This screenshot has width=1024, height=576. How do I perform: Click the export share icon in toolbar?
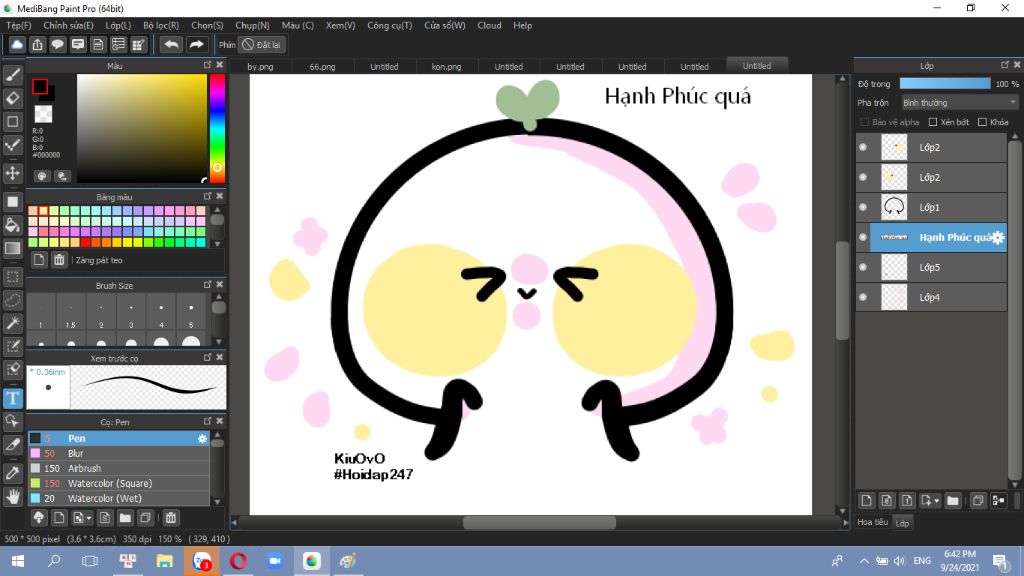tap(37, 44)
